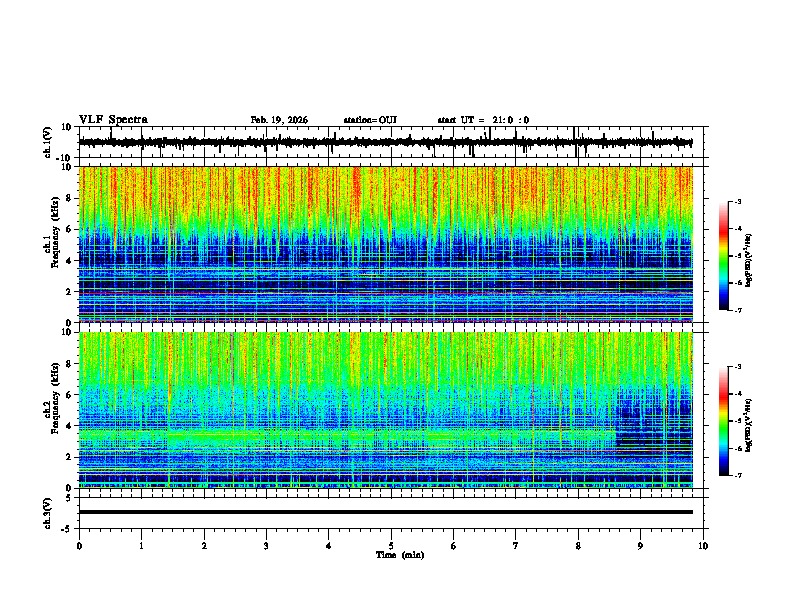
Task: Click the 'VLF Spectra' title text
Action: 113,120
